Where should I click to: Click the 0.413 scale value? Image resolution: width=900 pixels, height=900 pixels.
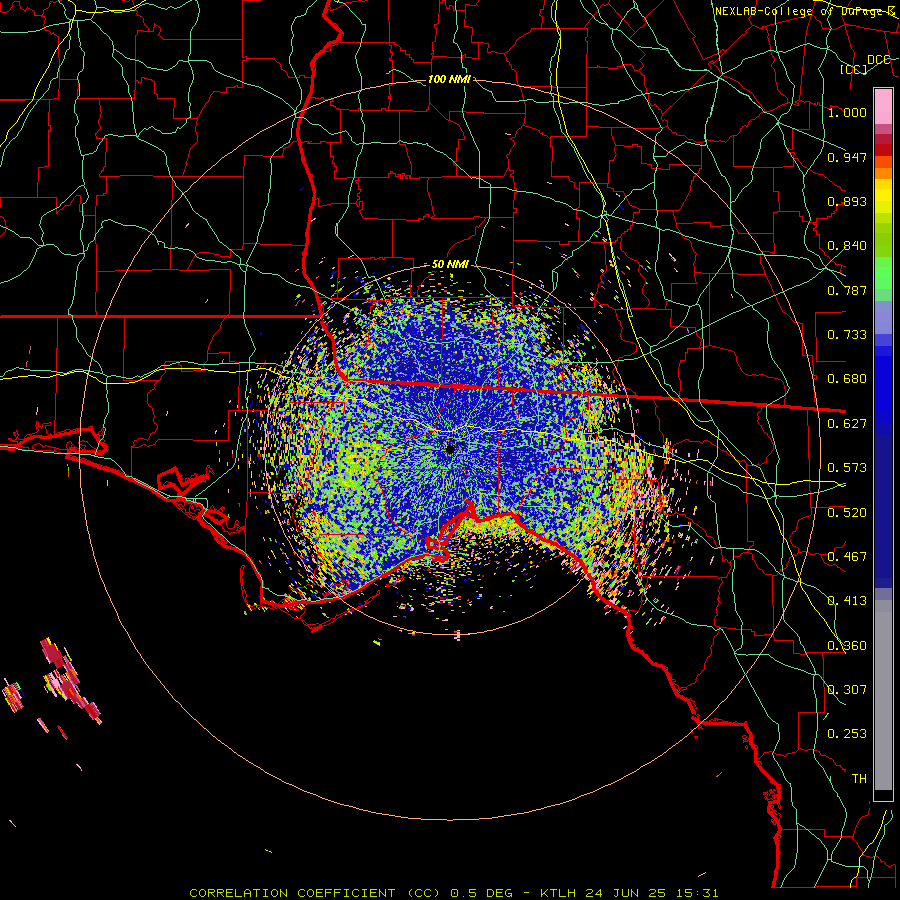847,601
